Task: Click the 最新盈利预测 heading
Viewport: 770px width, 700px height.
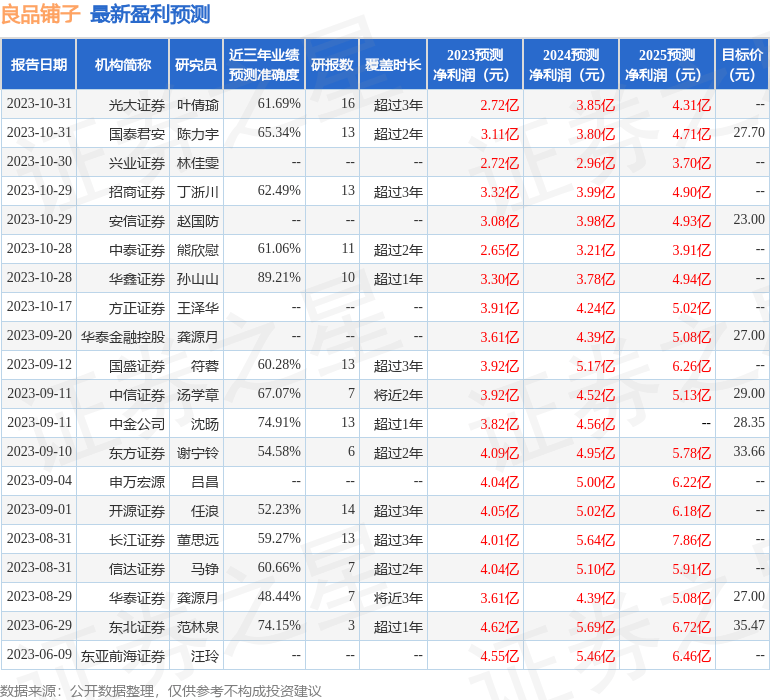Action: pos(150,14)
